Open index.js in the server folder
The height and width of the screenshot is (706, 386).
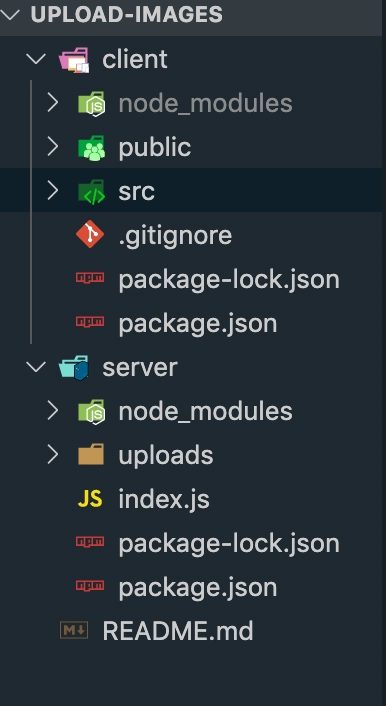(x=164, y=499)
